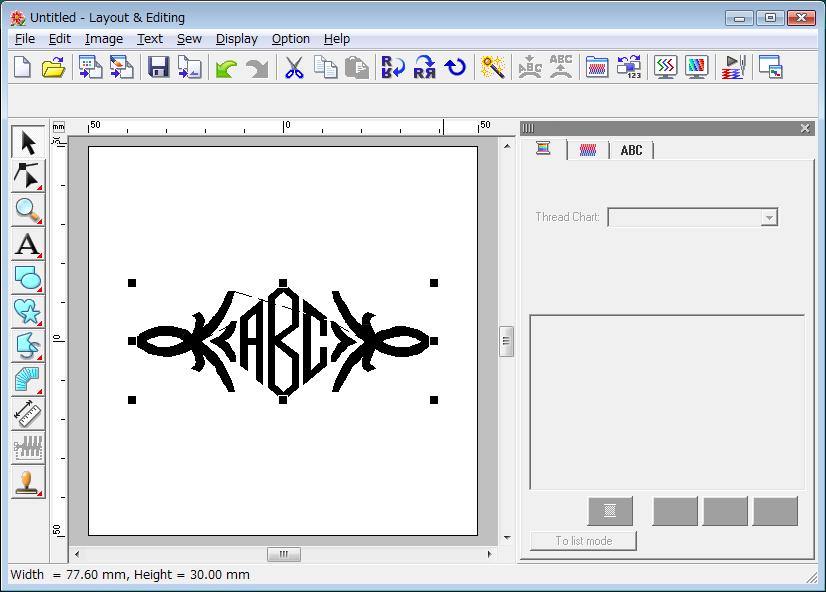Select the Measure ruler tool
826x592 pixels.
point(28,413)
